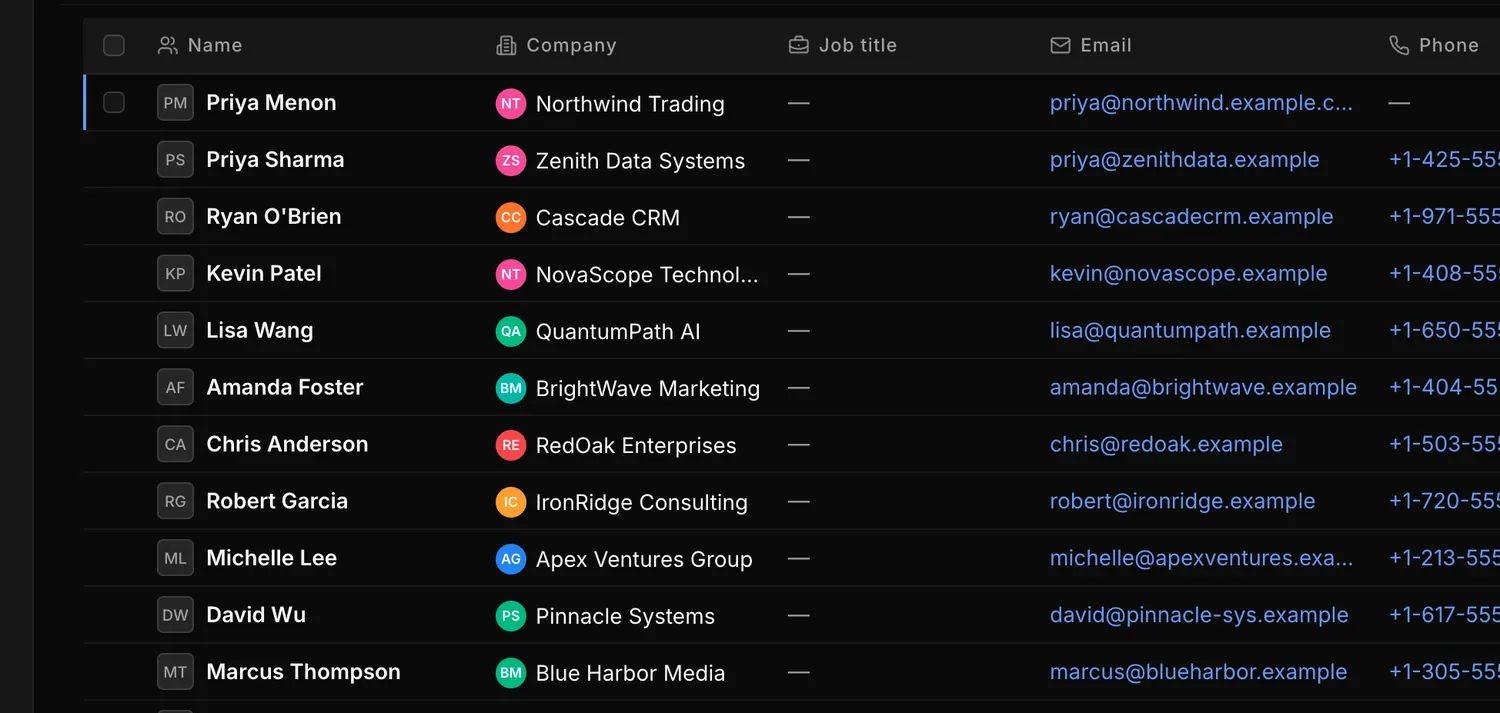This screenshot has height=713, width=1500.
Task: Click the Zenith Data Systems ZS logo
Action: click(x=511, y=160)
